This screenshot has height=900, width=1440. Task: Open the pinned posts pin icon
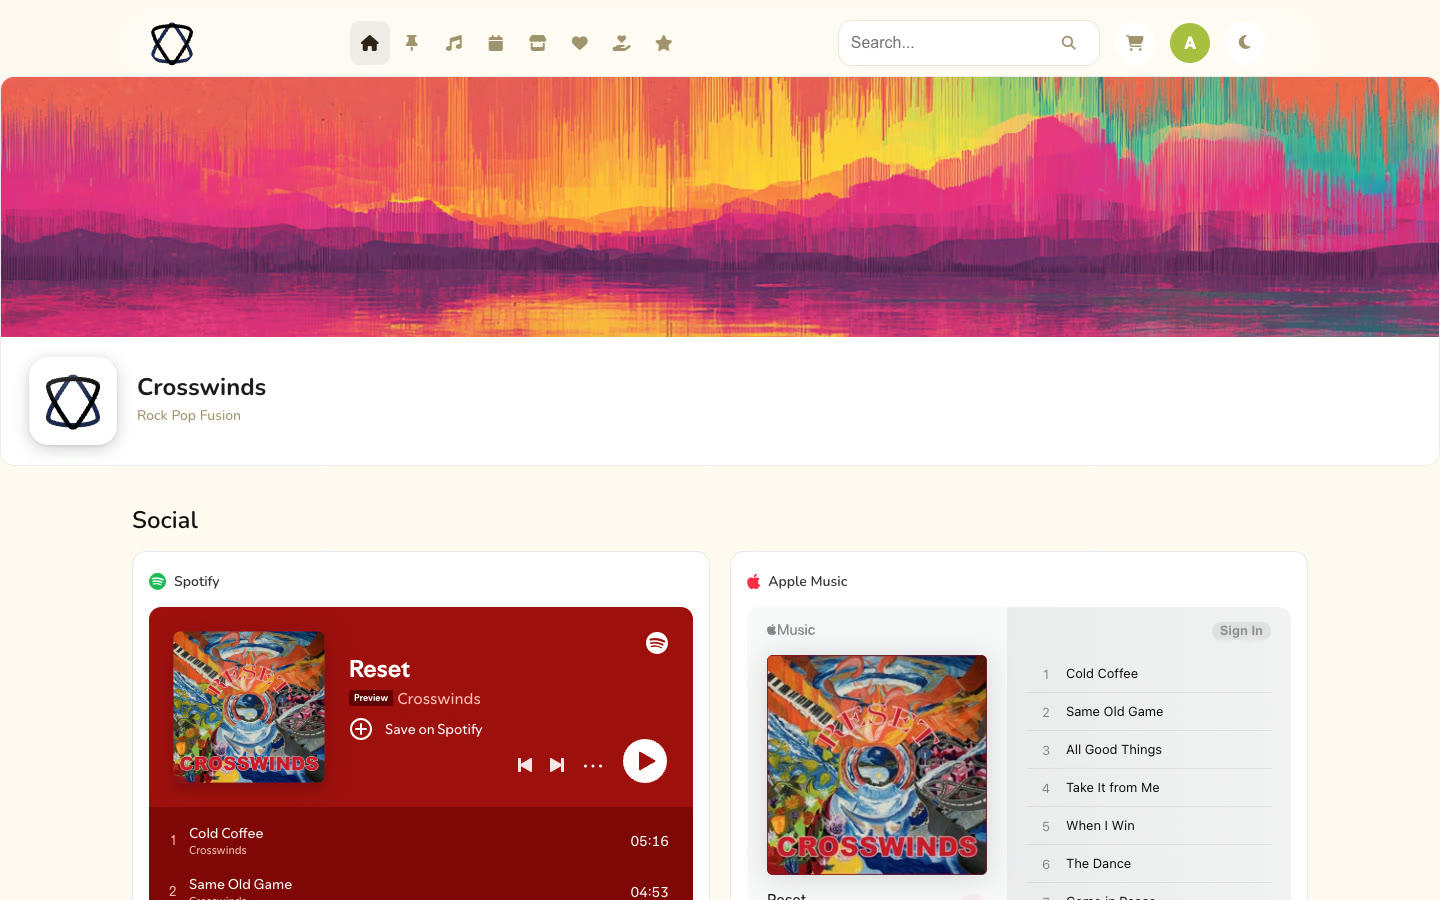pyautogui.click(x=412, y=43)
